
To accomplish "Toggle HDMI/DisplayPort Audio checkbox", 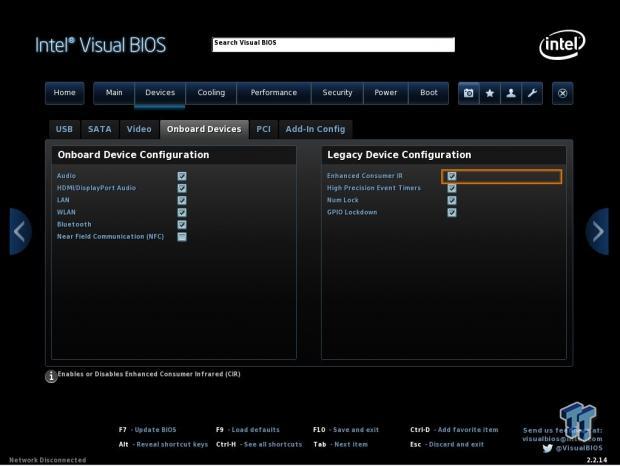I will point(182,188).
